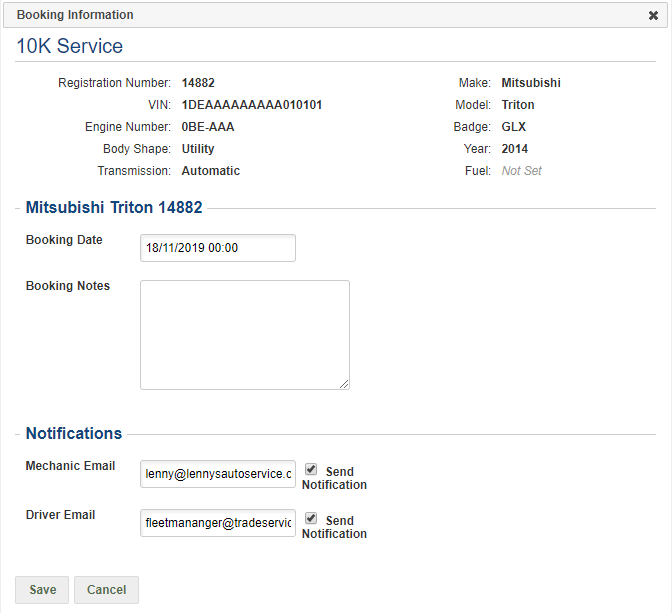Collapse the Mitsubishi Triton 14882 section
Image resolution: width=672 pixels, height=613 pixels.
114,208
